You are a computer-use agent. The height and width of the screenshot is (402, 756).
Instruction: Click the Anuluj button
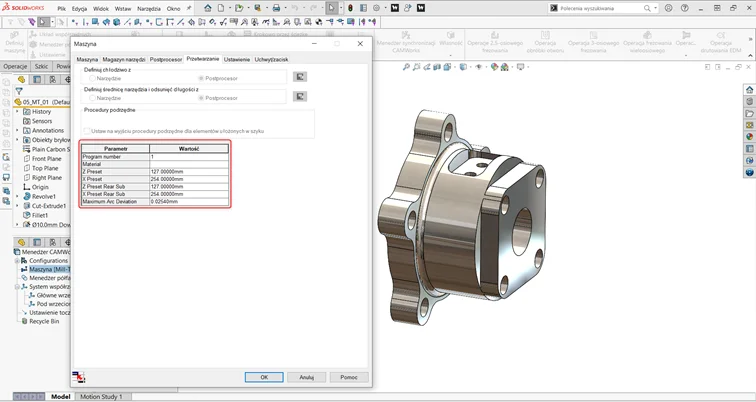tap(307, 377)
